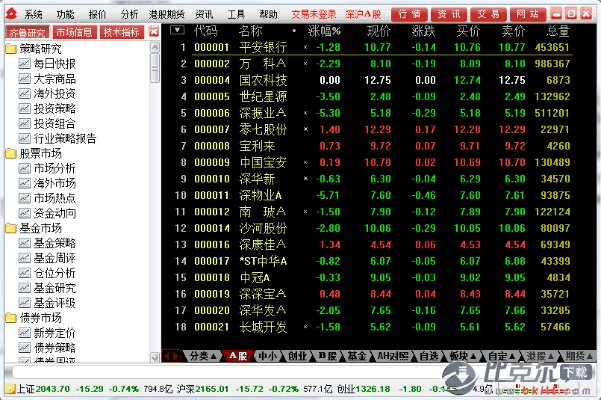
Task: Open the 海外市场 item
Action: click(47, 184)
